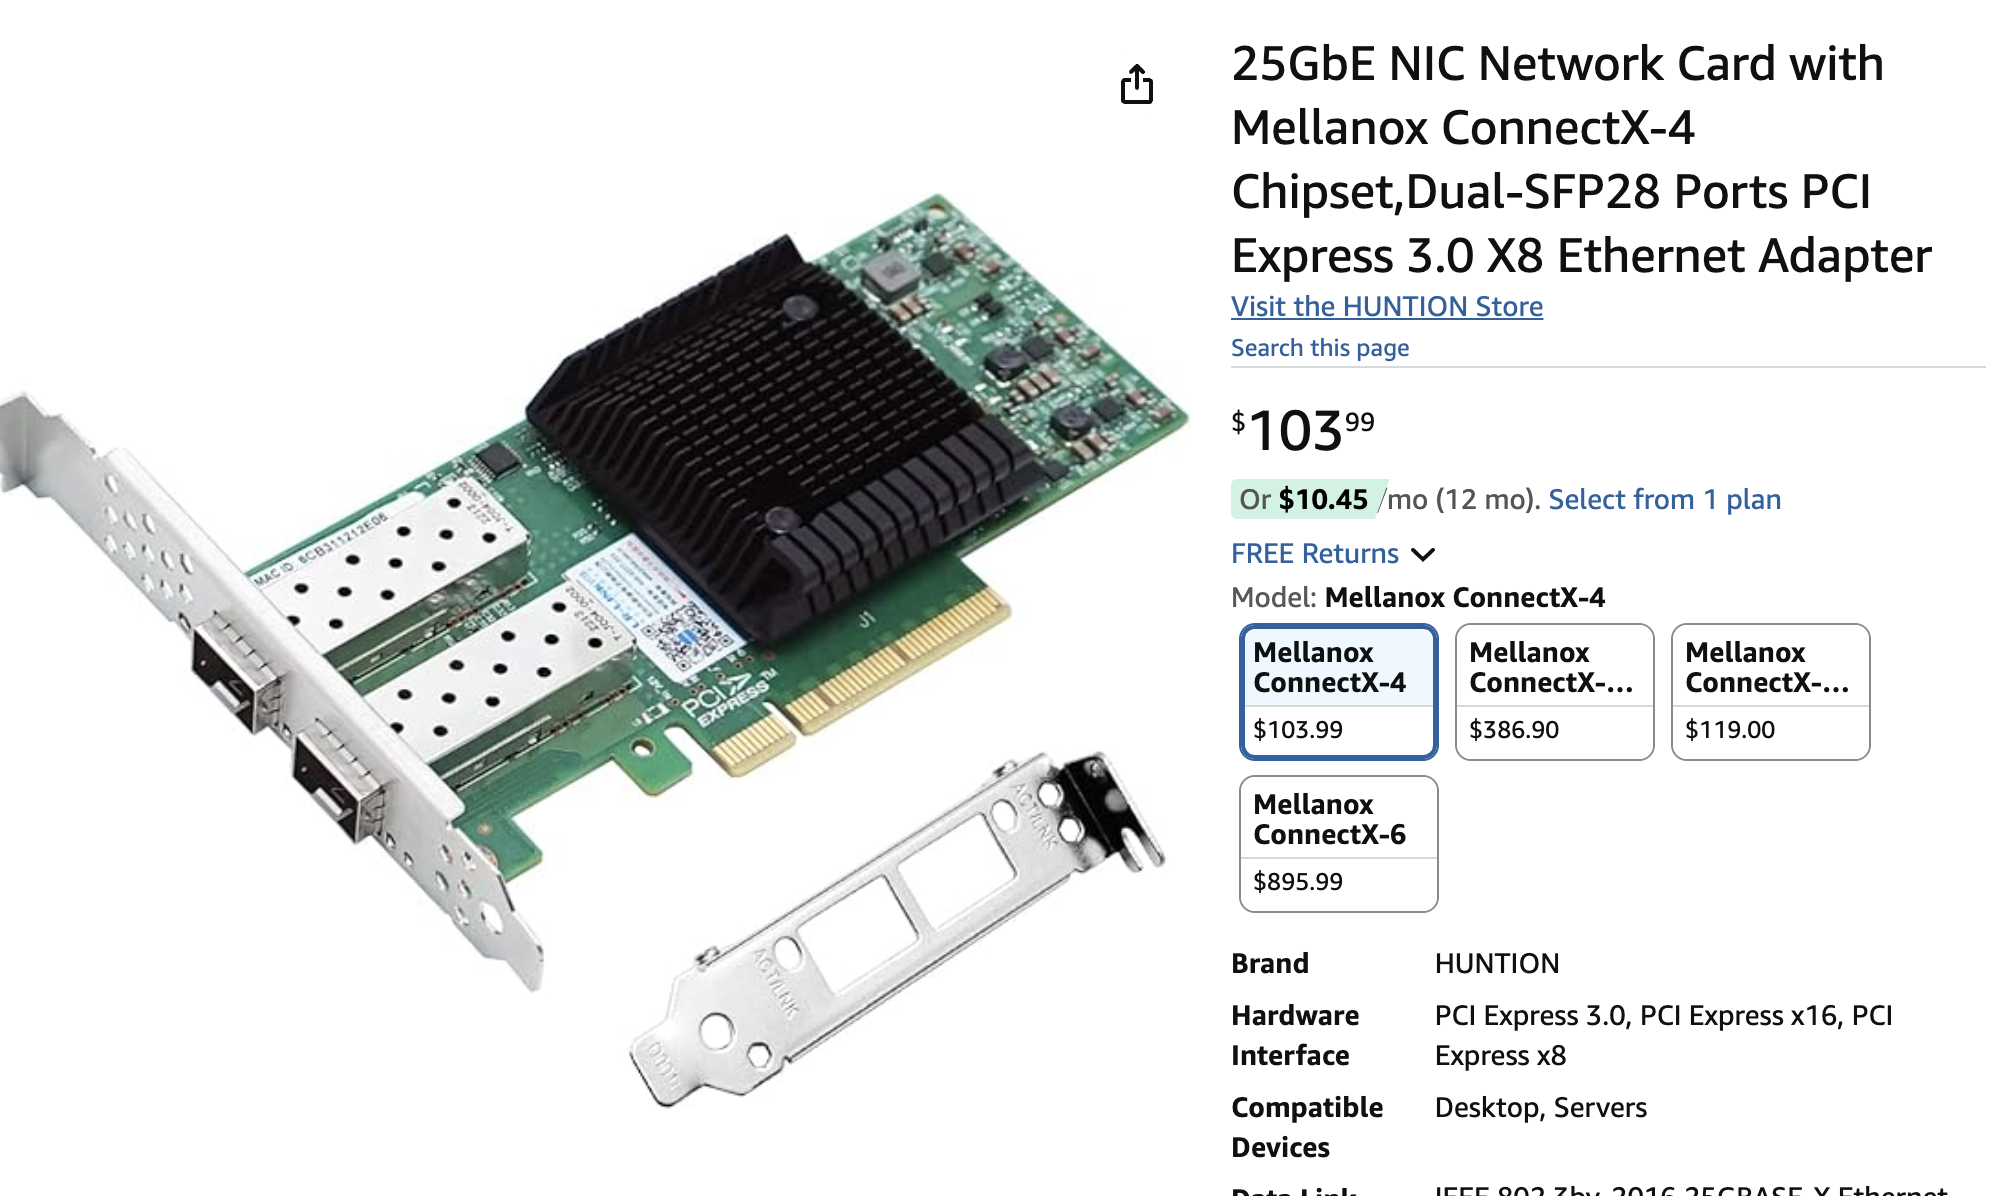Open the FREE Returns text link

click(1314, 553)
